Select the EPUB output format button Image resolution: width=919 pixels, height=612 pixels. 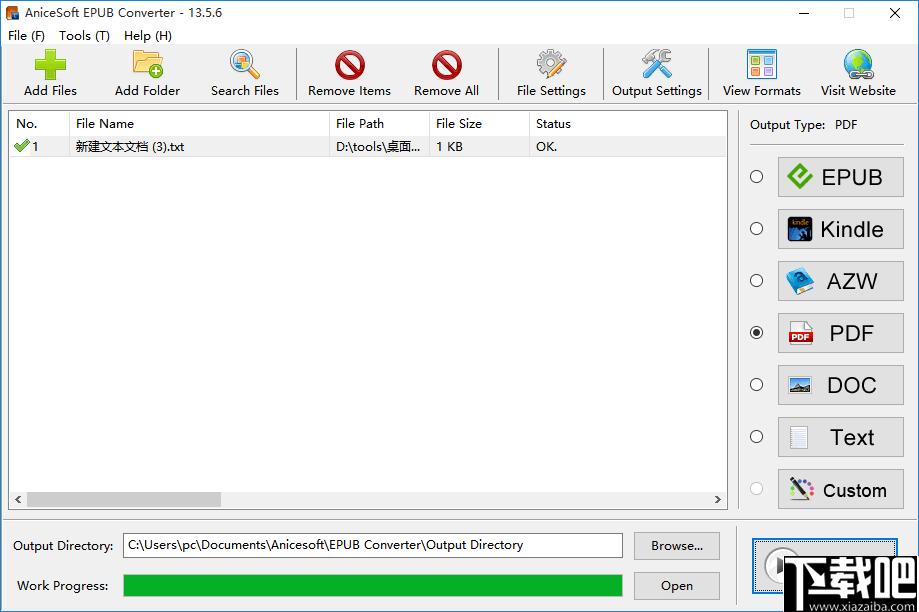coord(840,177)
